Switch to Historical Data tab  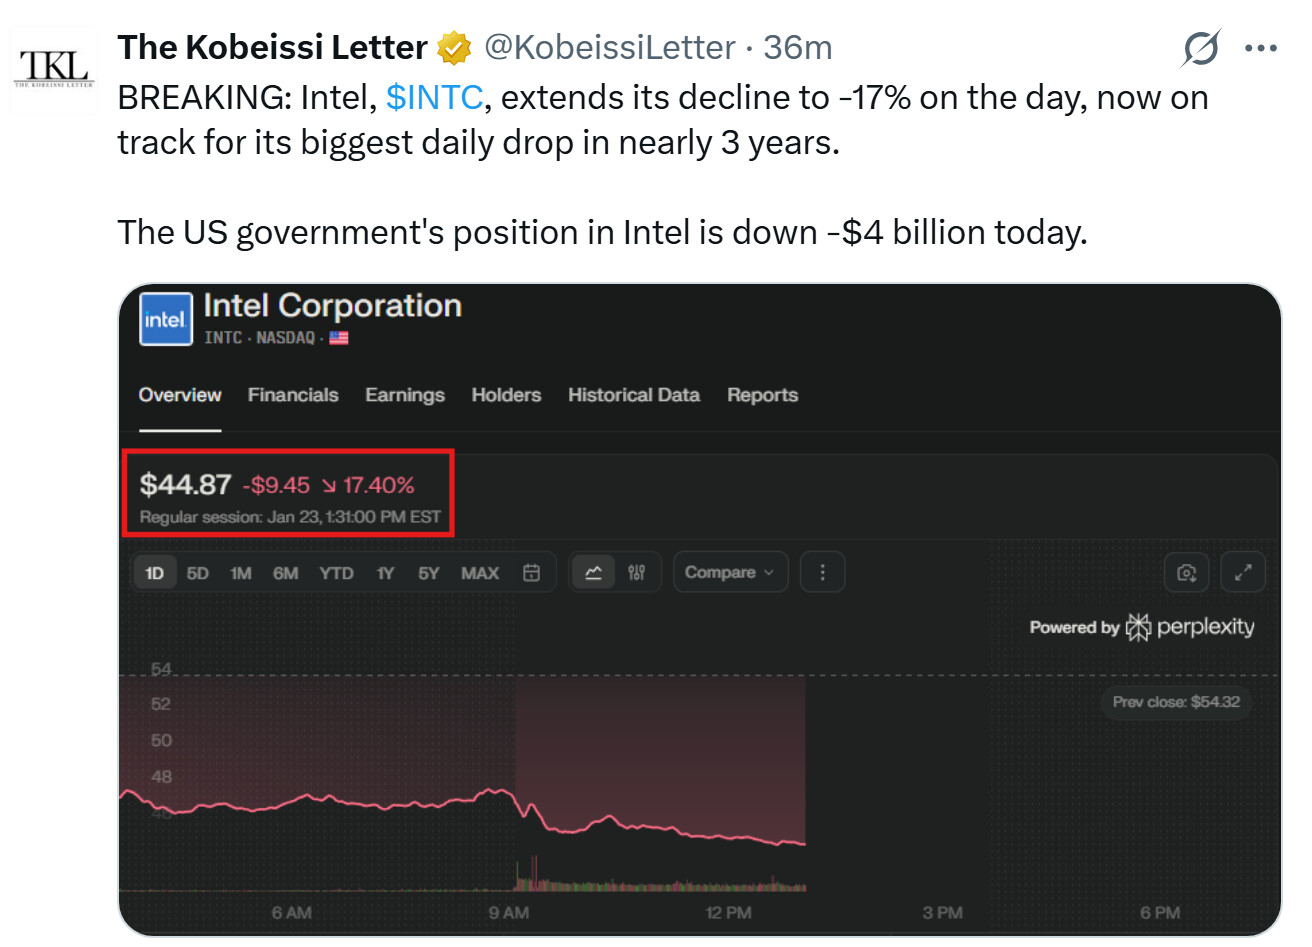point(633,395)
